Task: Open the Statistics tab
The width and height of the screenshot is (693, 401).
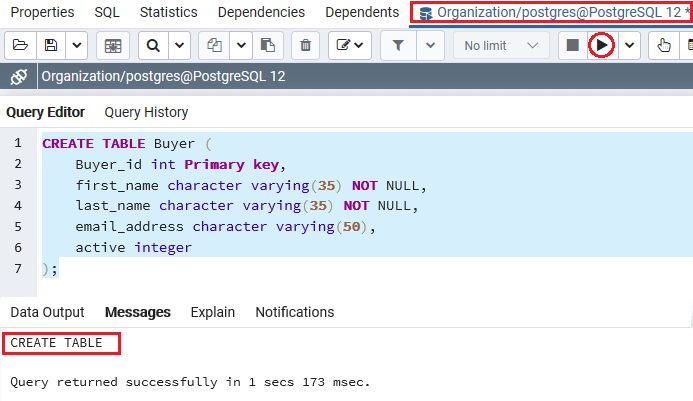Action: point(168,12)
